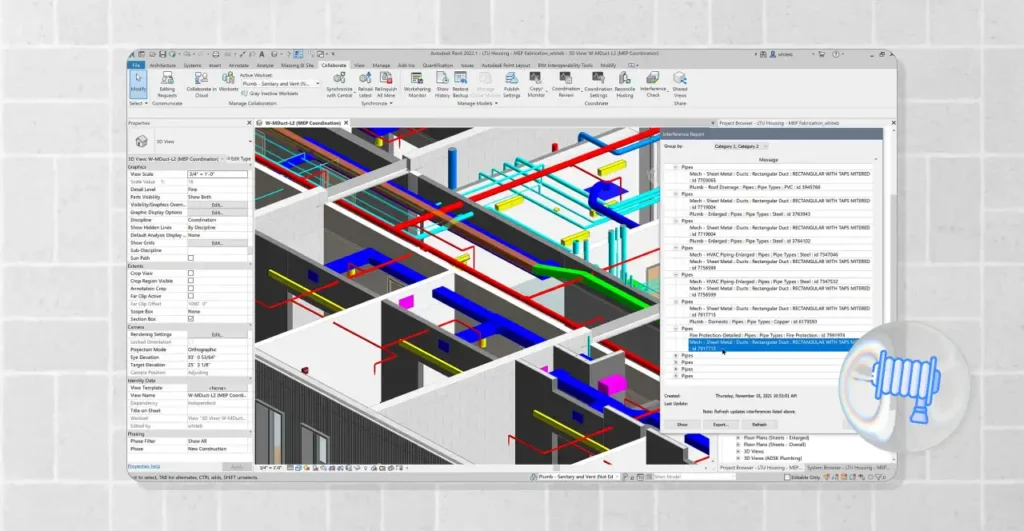Click Copy/Monitor tool
This screenshot has width=1024, height=531.
click(x=536, y=85)
